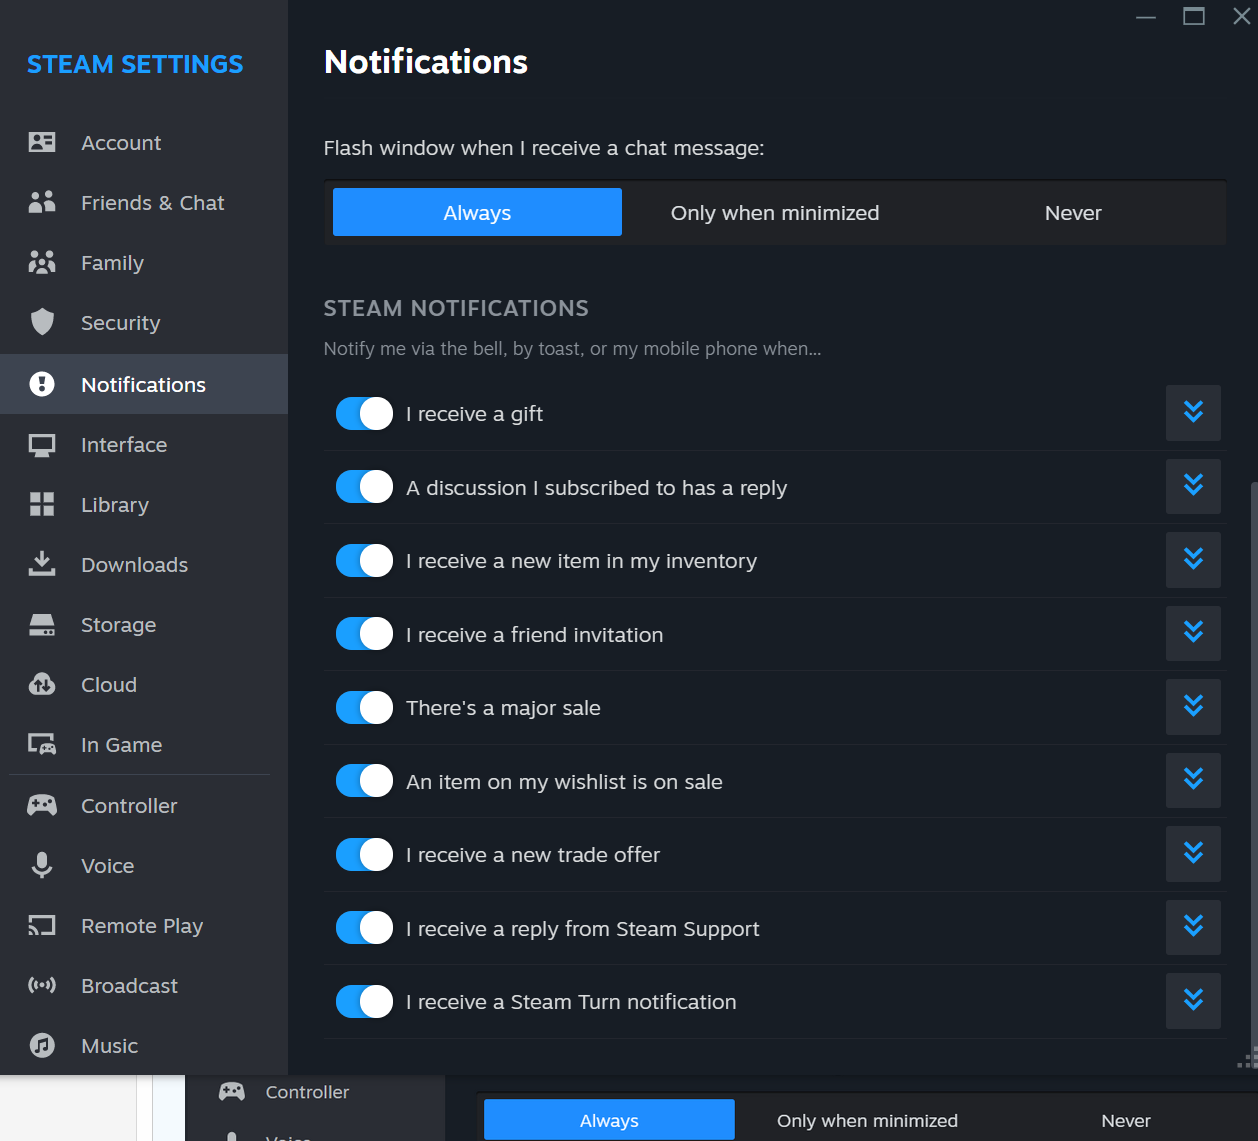Expand Steam Turn notification details

point(1193,1000)
